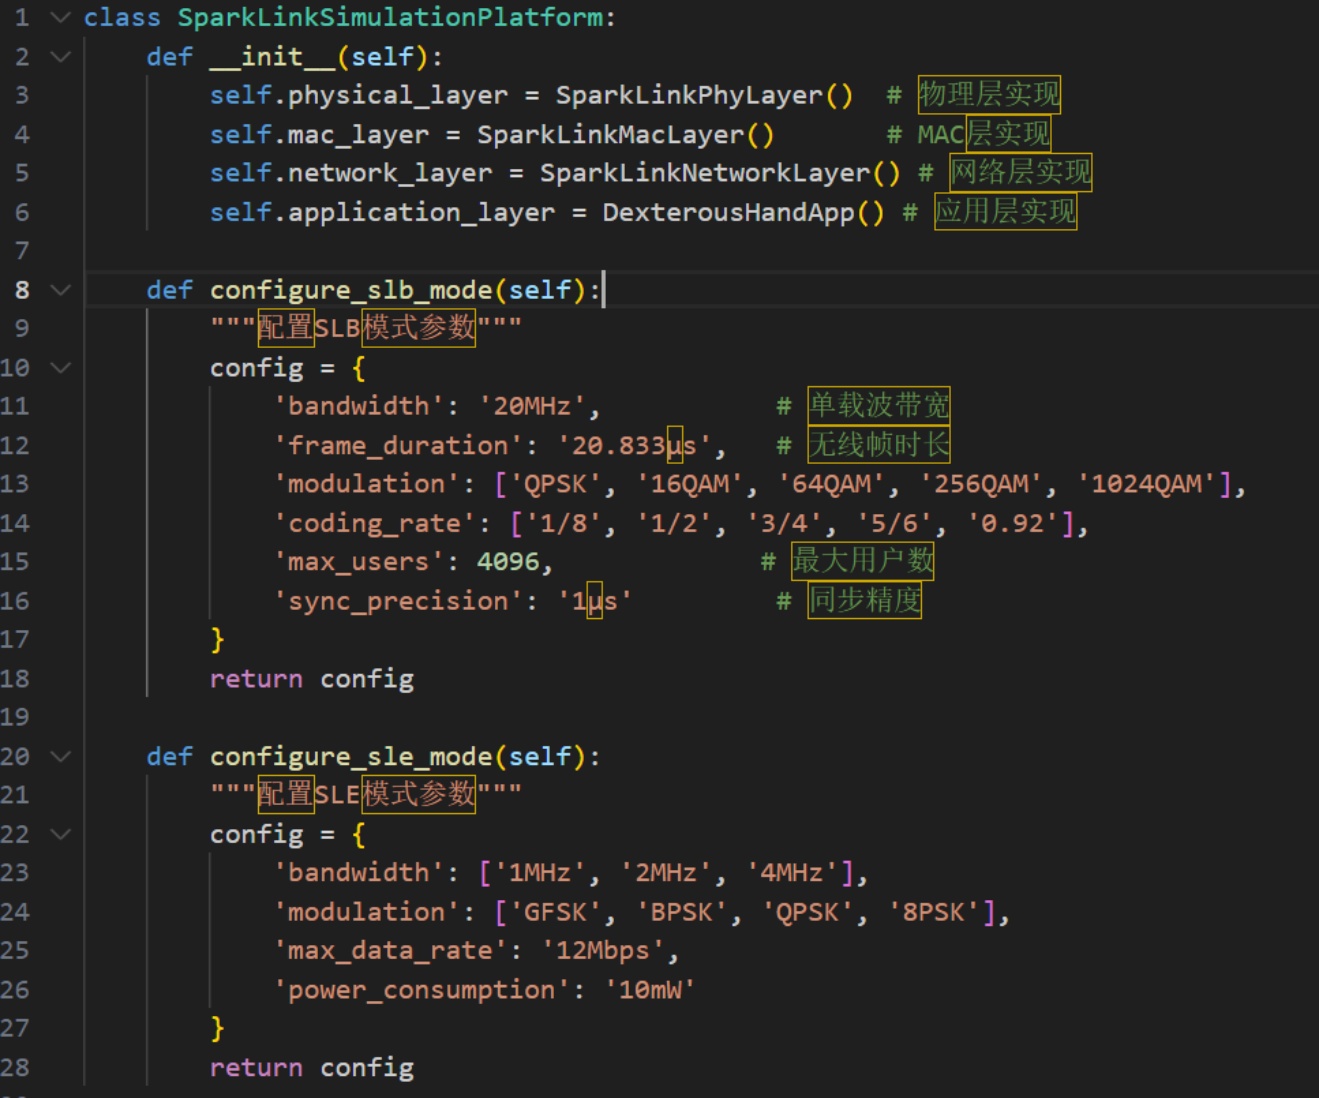Click the '1024QAM' modulation string

tap(1153, 484)
